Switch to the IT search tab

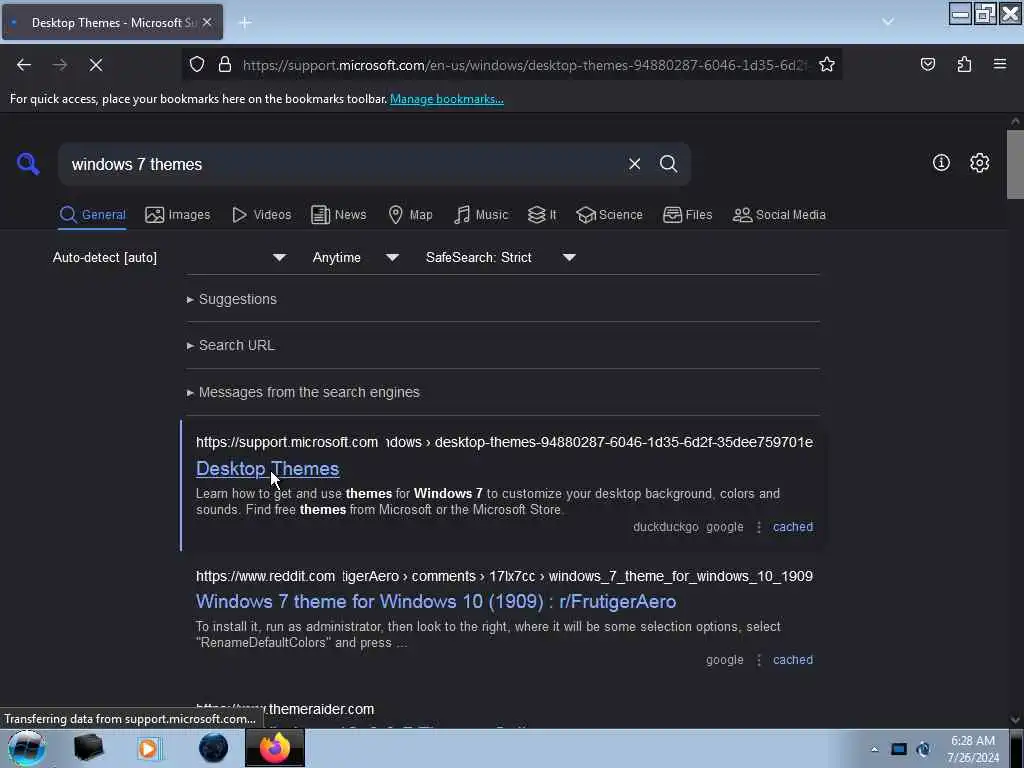click(542, 215)
